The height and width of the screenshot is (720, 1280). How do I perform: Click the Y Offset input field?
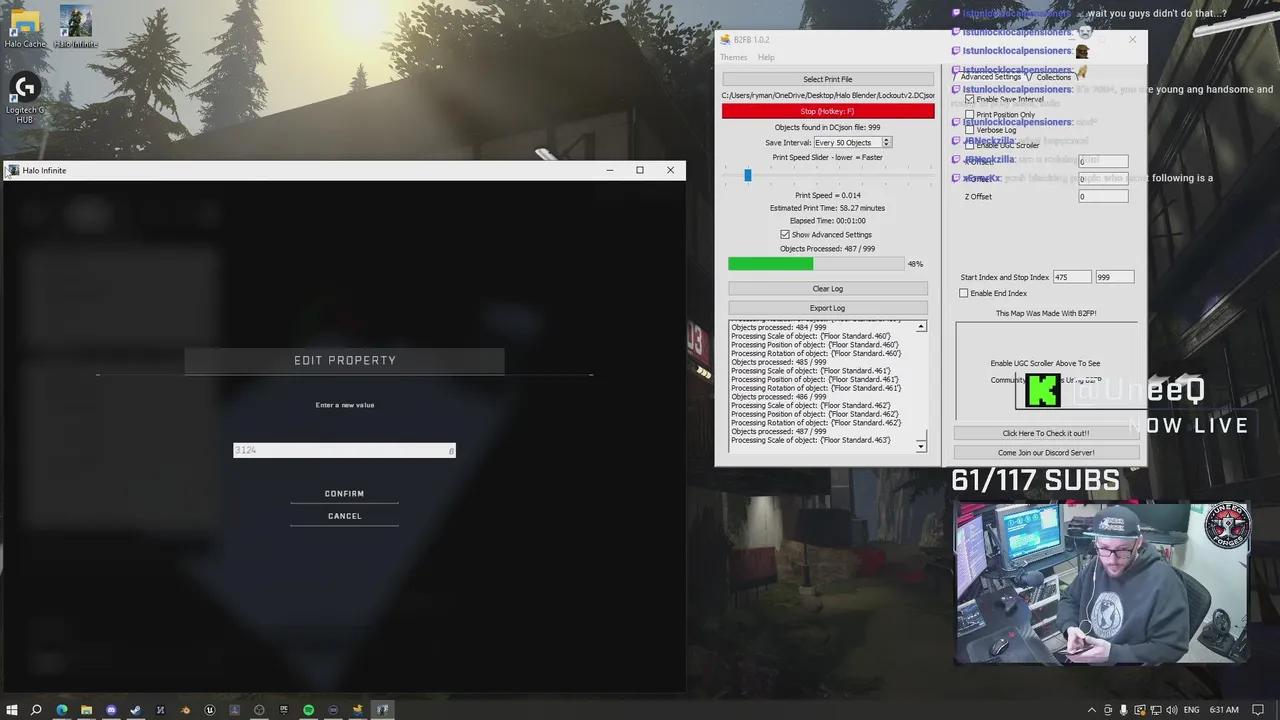coord(1103,178)
